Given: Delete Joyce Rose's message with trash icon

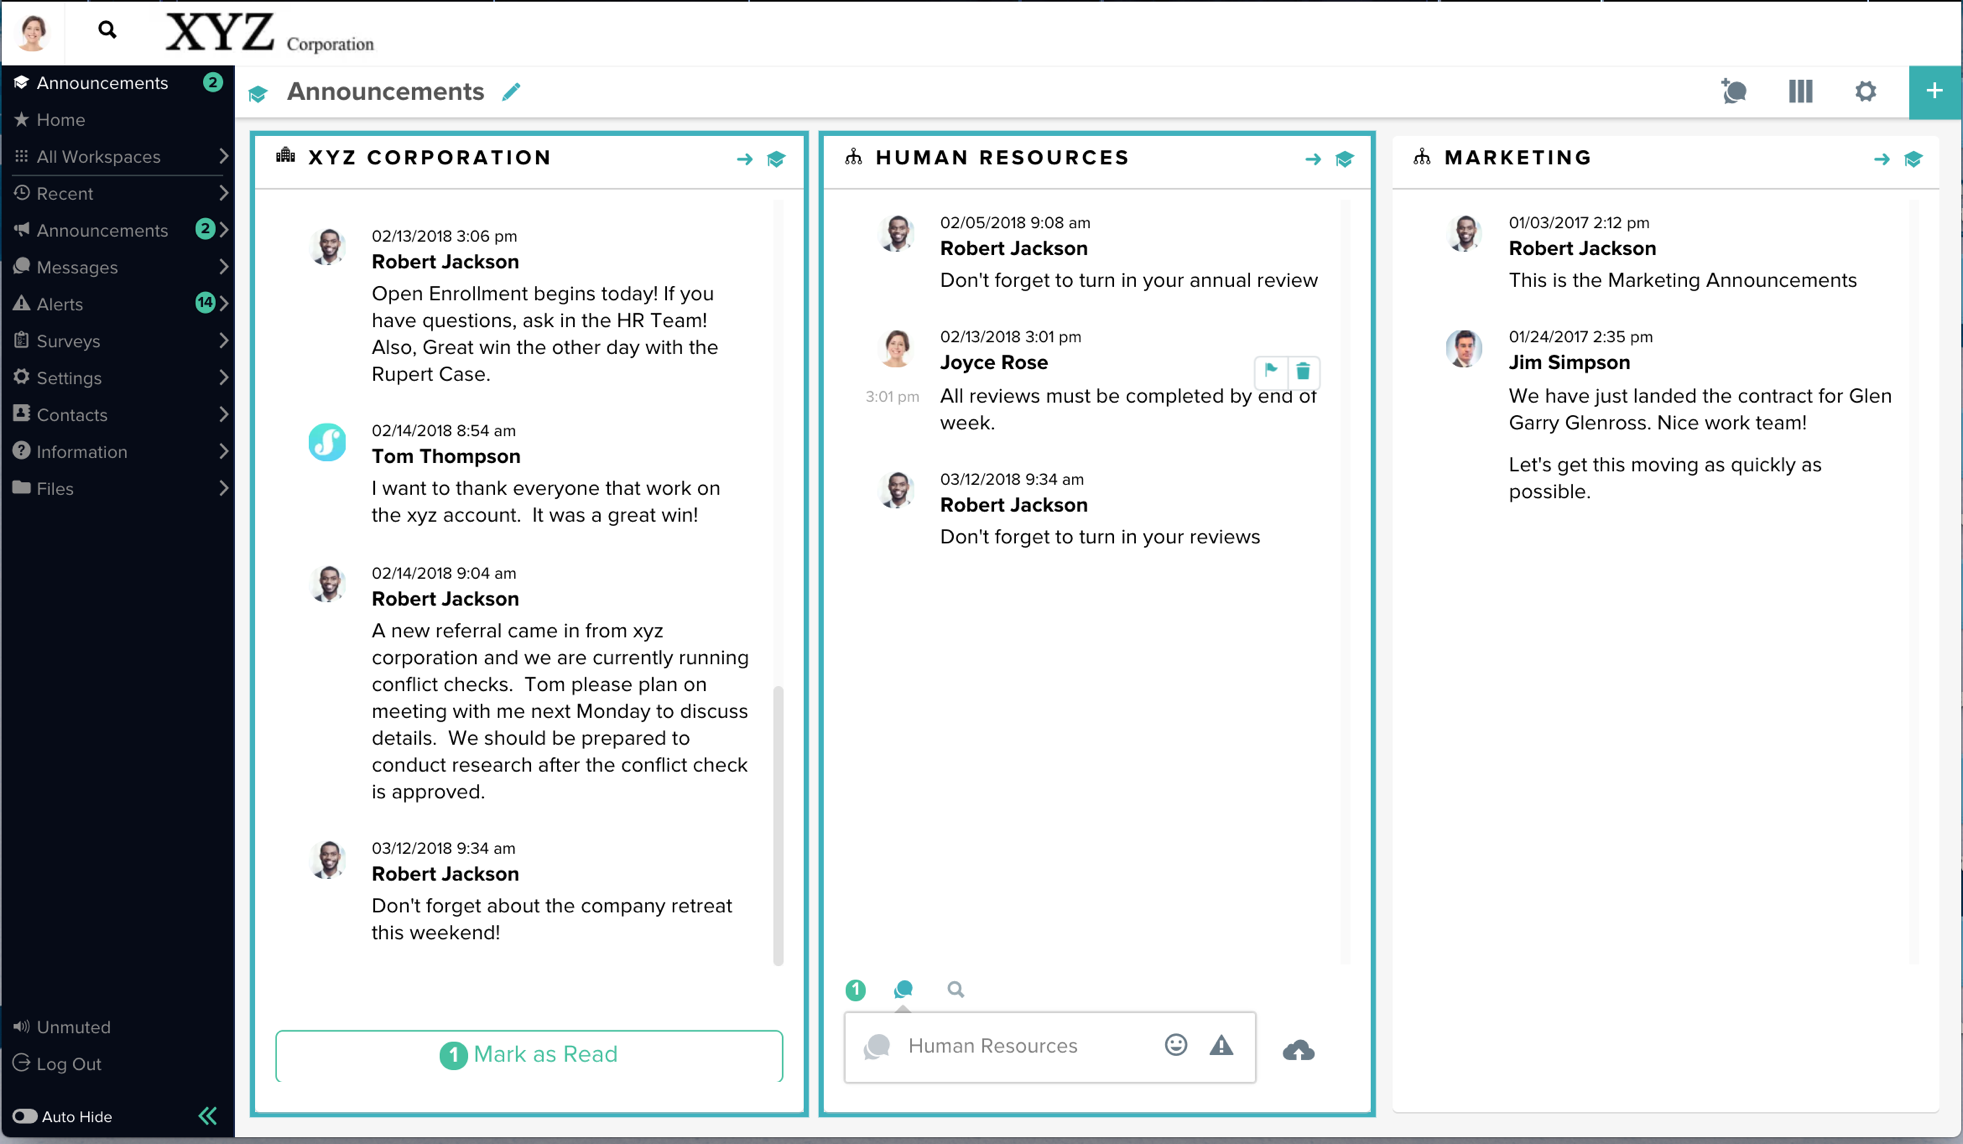Looking at the screenshot, I should point(1303,371).
